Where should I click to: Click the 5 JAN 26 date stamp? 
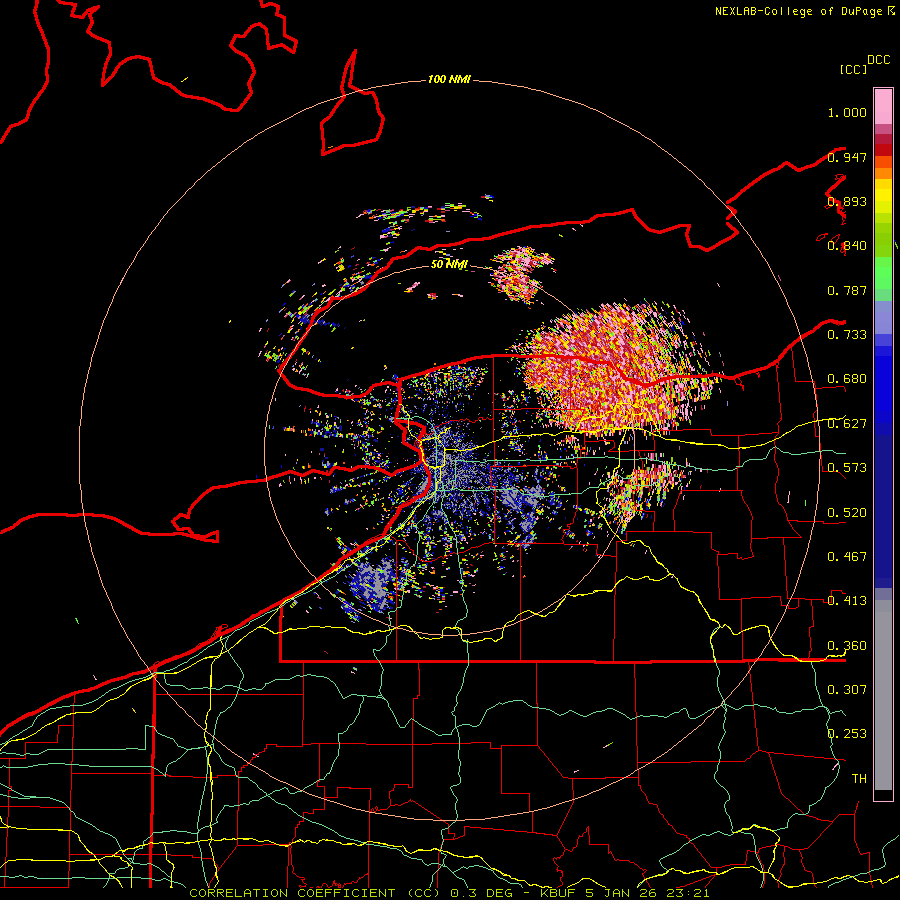pos(622,893)
